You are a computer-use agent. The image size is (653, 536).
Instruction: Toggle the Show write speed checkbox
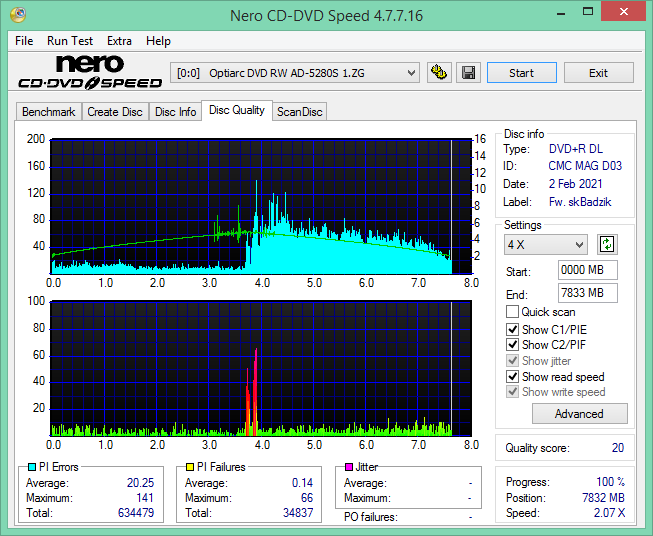point(512,392)
